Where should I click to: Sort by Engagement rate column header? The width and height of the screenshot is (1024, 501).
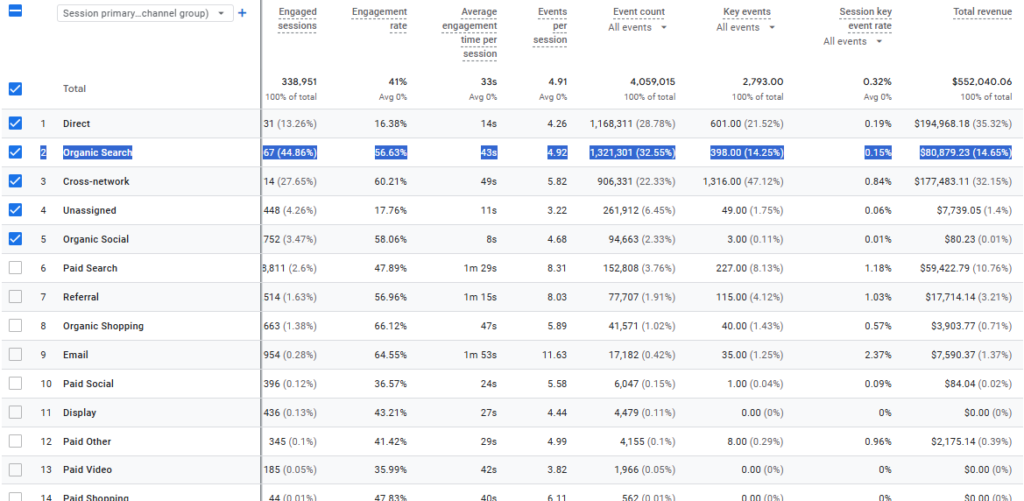[379, 19]
